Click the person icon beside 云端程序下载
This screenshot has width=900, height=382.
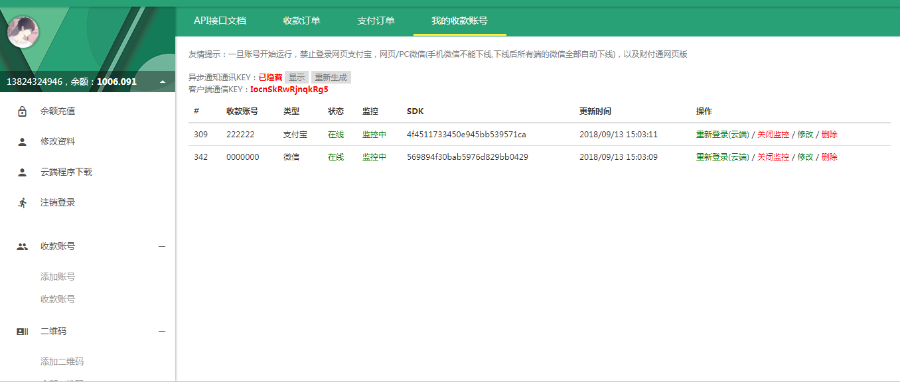point(22,172)
